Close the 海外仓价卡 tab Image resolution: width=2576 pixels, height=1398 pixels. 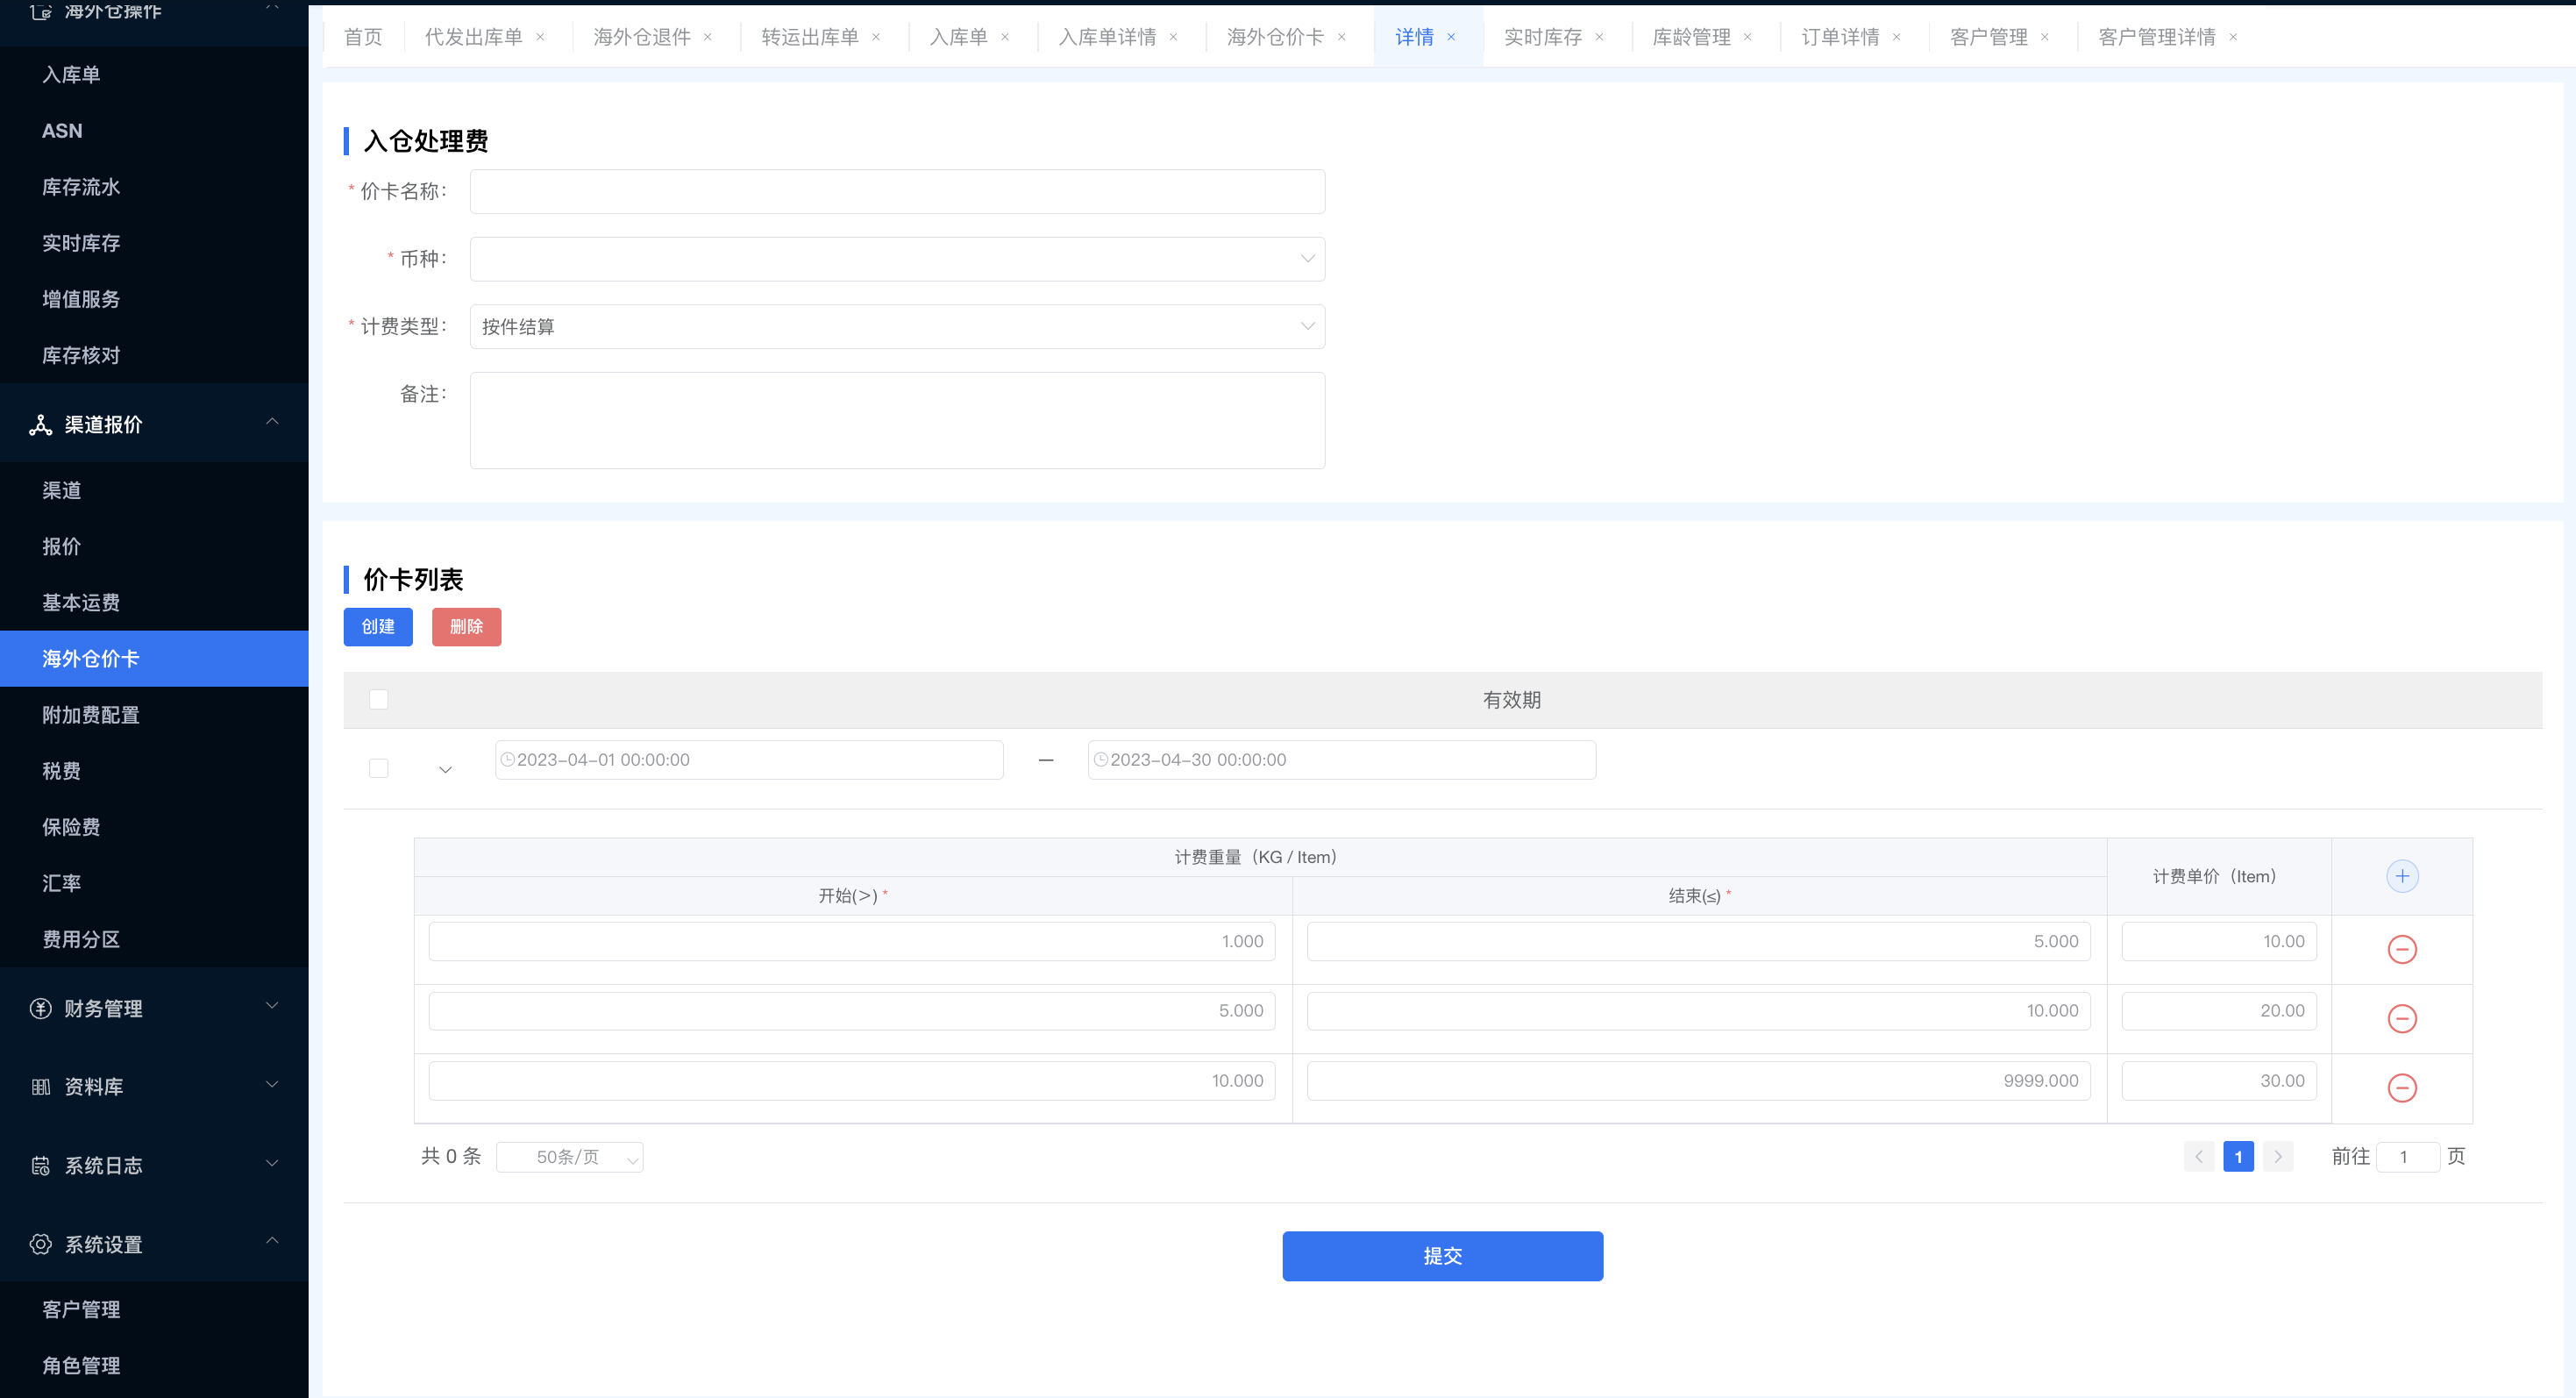click(x=1341, y=37)
